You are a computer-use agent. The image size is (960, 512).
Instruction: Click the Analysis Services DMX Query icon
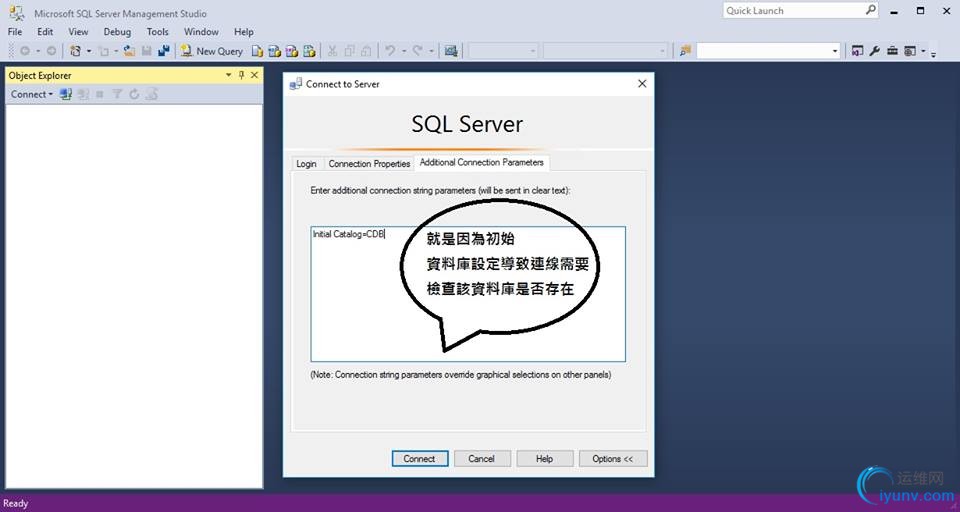pyautogui.click(x=292, y=51)
